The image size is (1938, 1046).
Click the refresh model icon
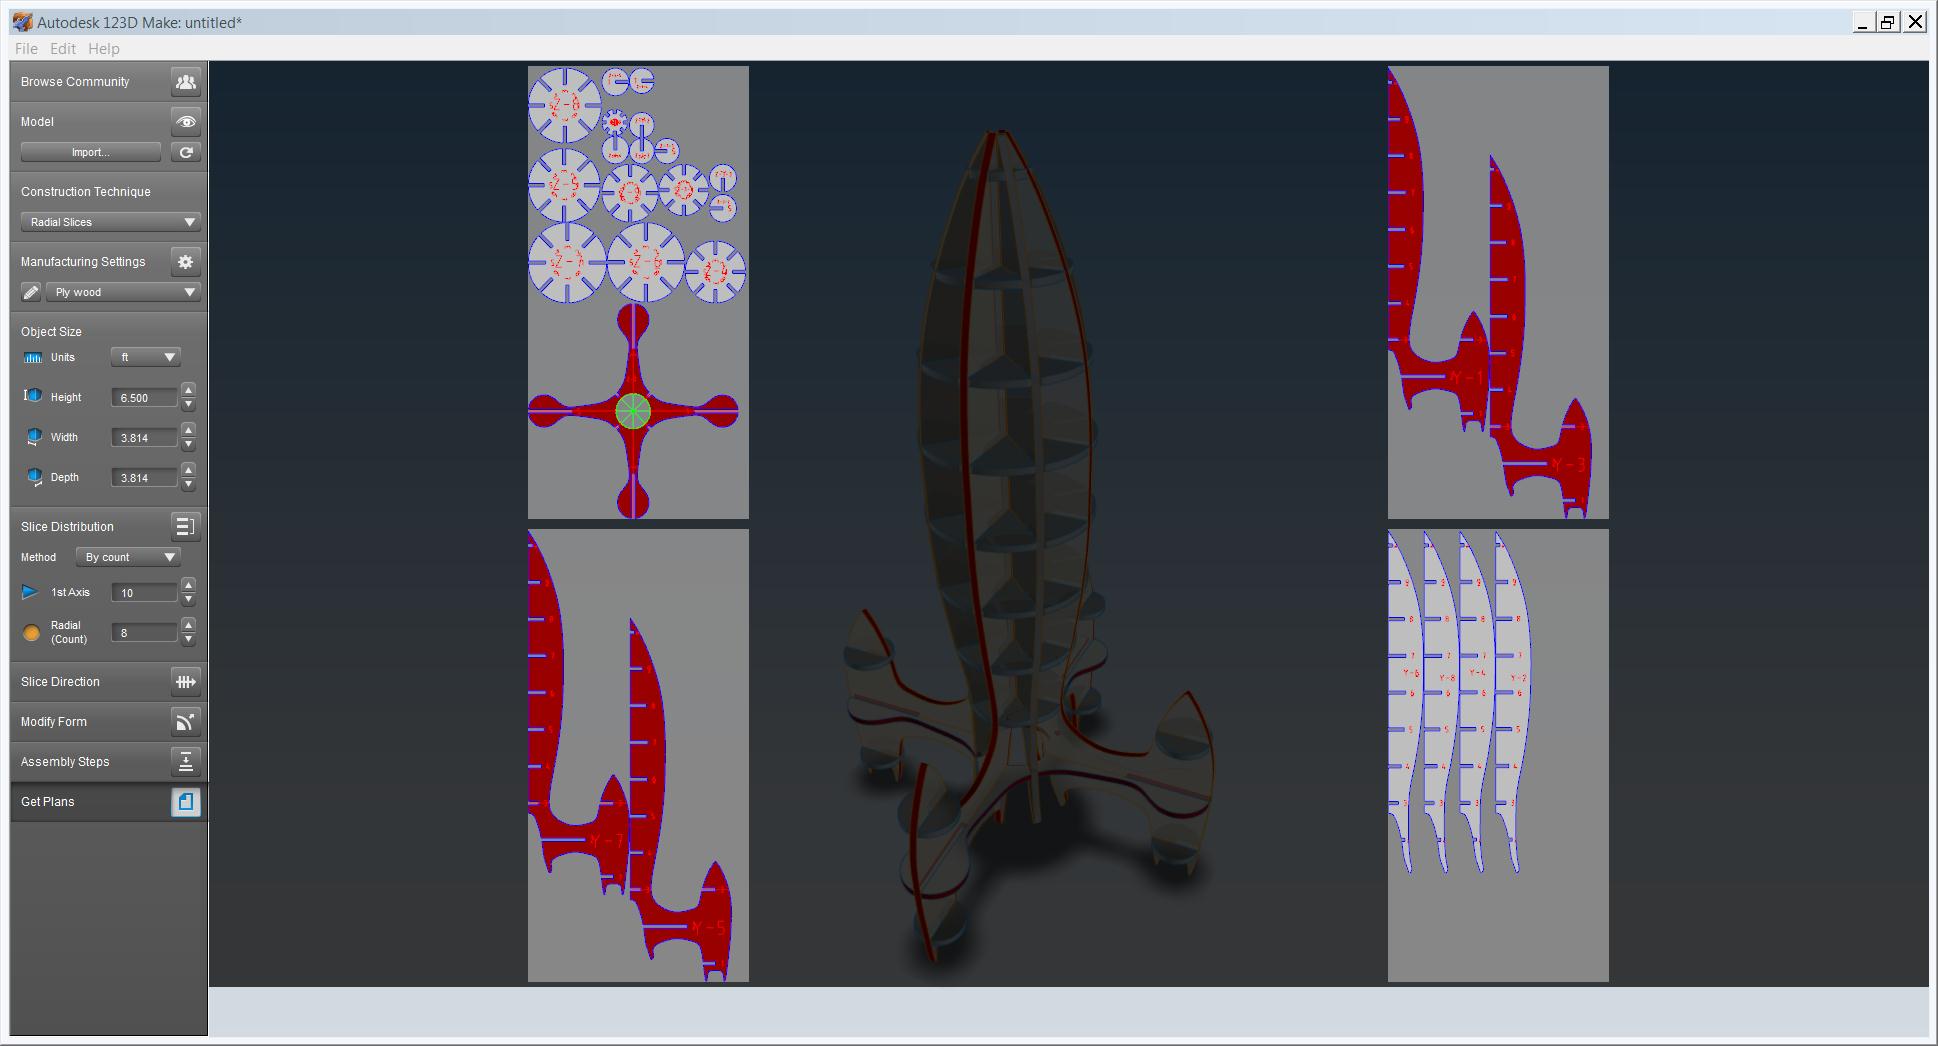(x=185, y=152)
